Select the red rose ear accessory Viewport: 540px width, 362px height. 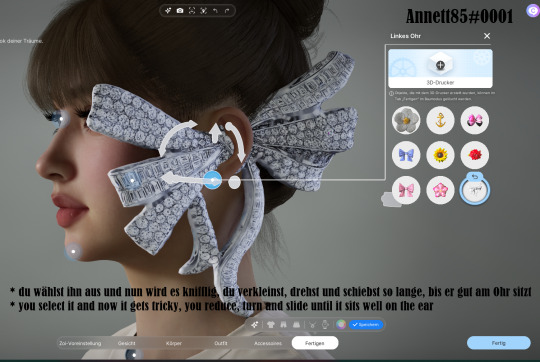click(x=475, y=155)
